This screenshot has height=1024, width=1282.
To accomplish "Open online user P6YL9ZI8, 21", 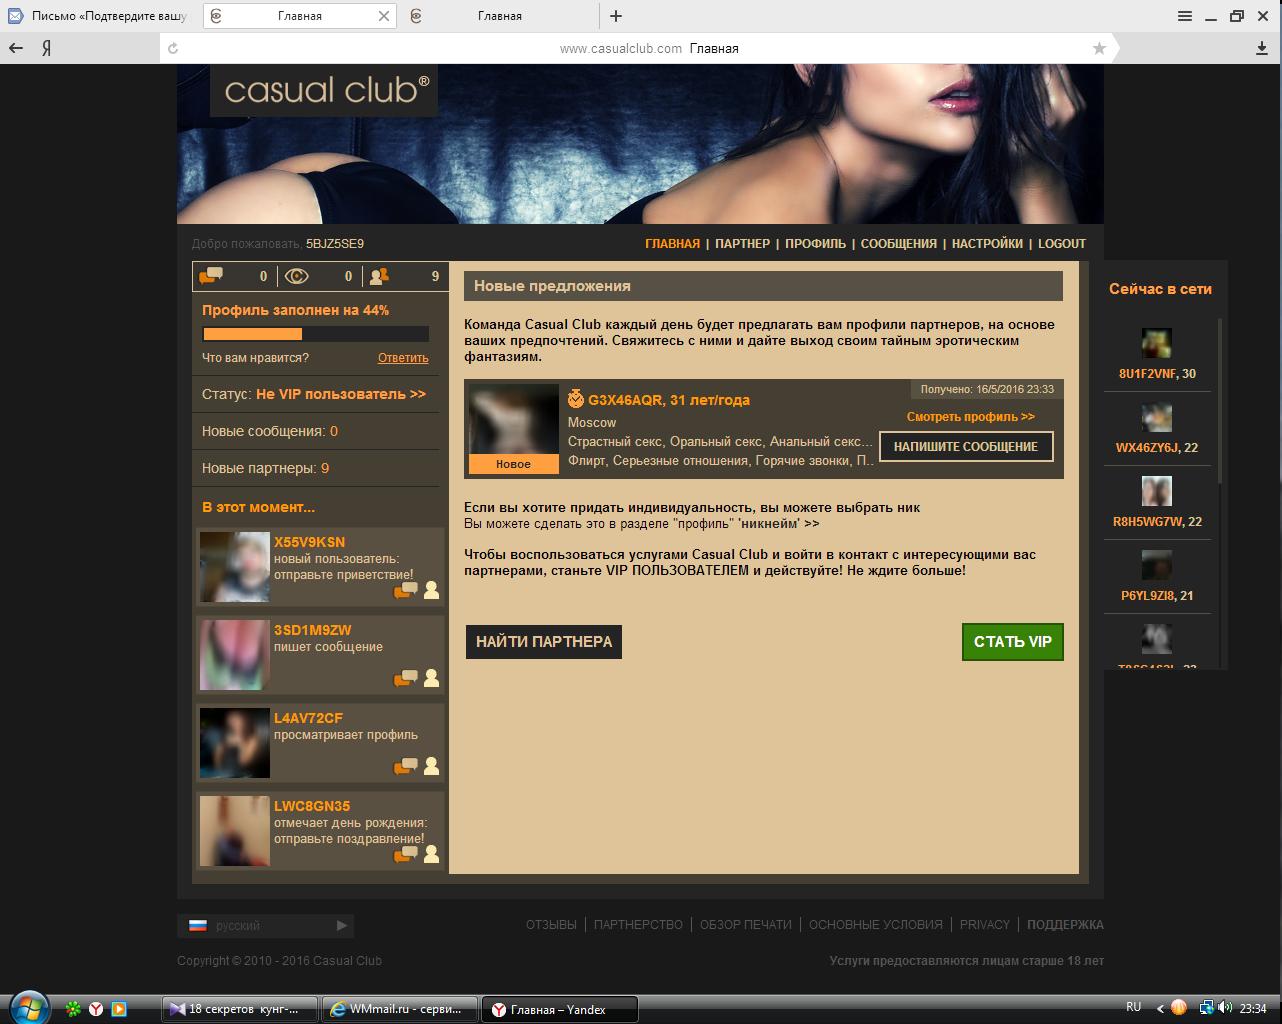I will 1157,596.
